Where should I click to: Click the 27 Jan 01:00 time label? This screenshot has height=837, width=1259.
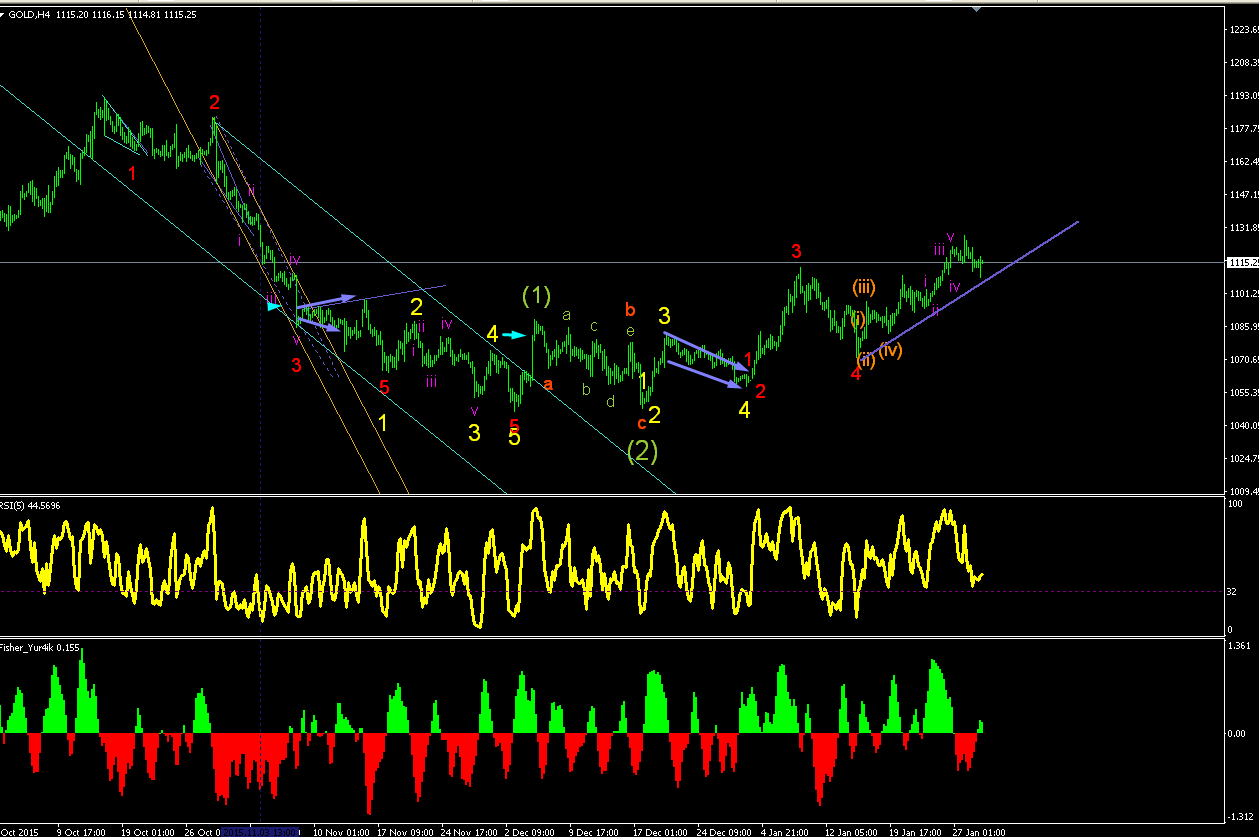(x=979, y=831)
